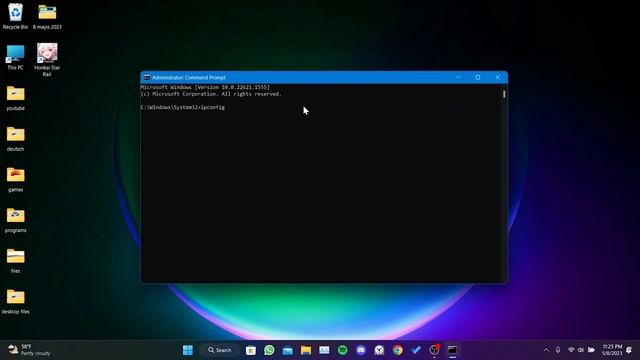Open Spotify from the taskbar
This screenshot has height=360, width=640.
pyautogui.click(x=343, y=350)
